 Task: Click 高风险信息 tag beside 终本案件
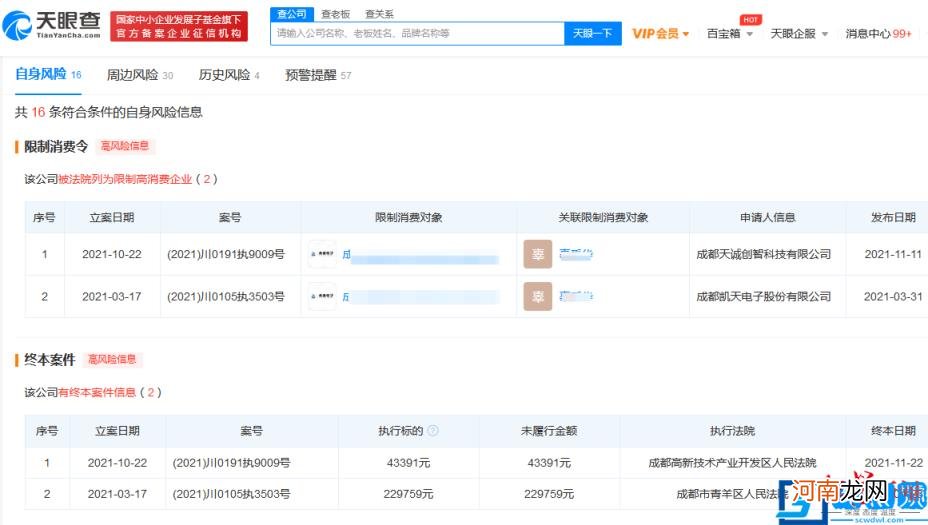(112, 359)
